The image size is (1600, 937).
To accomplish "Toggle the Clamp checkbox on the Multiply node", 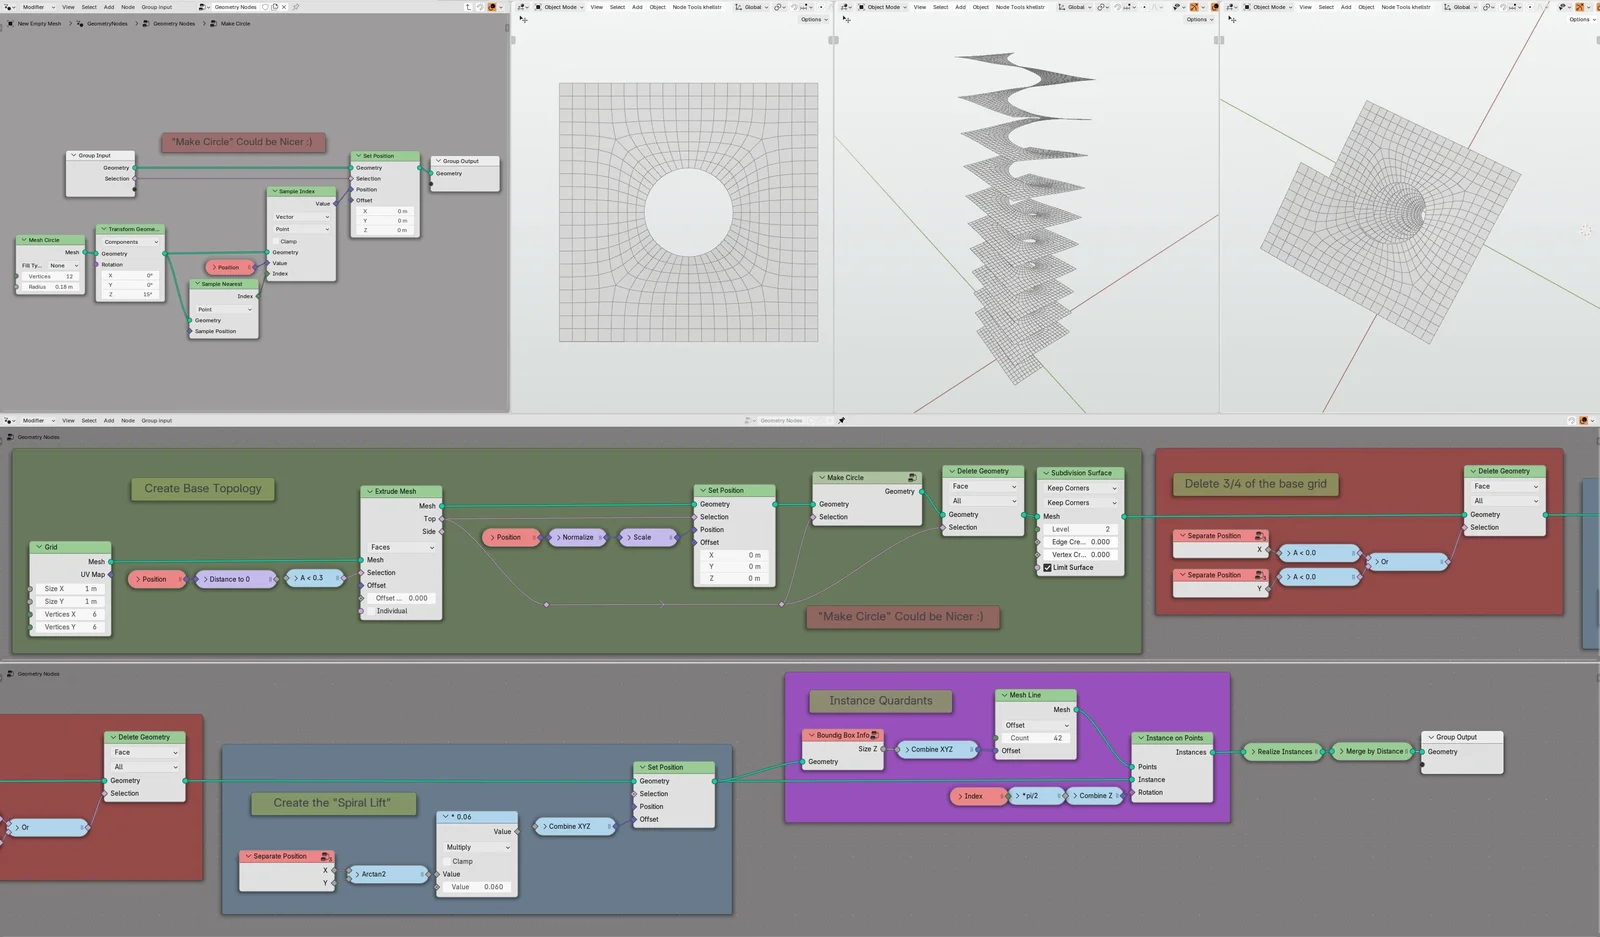I will tap(448, 861).
